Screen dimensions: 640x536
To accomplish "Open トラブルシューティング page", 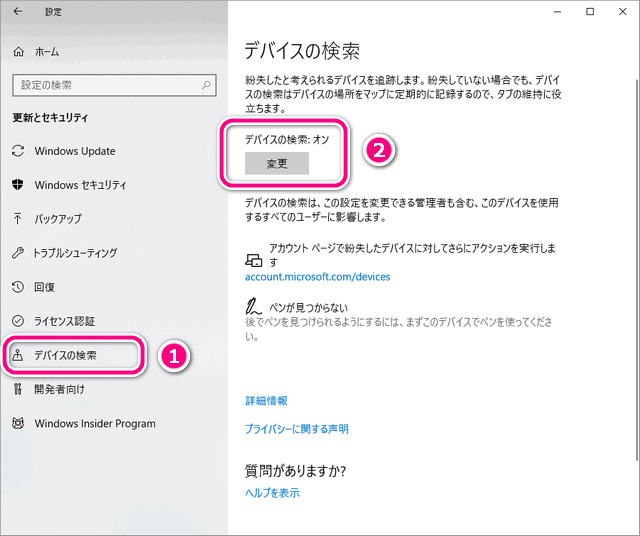I will 75,253.
